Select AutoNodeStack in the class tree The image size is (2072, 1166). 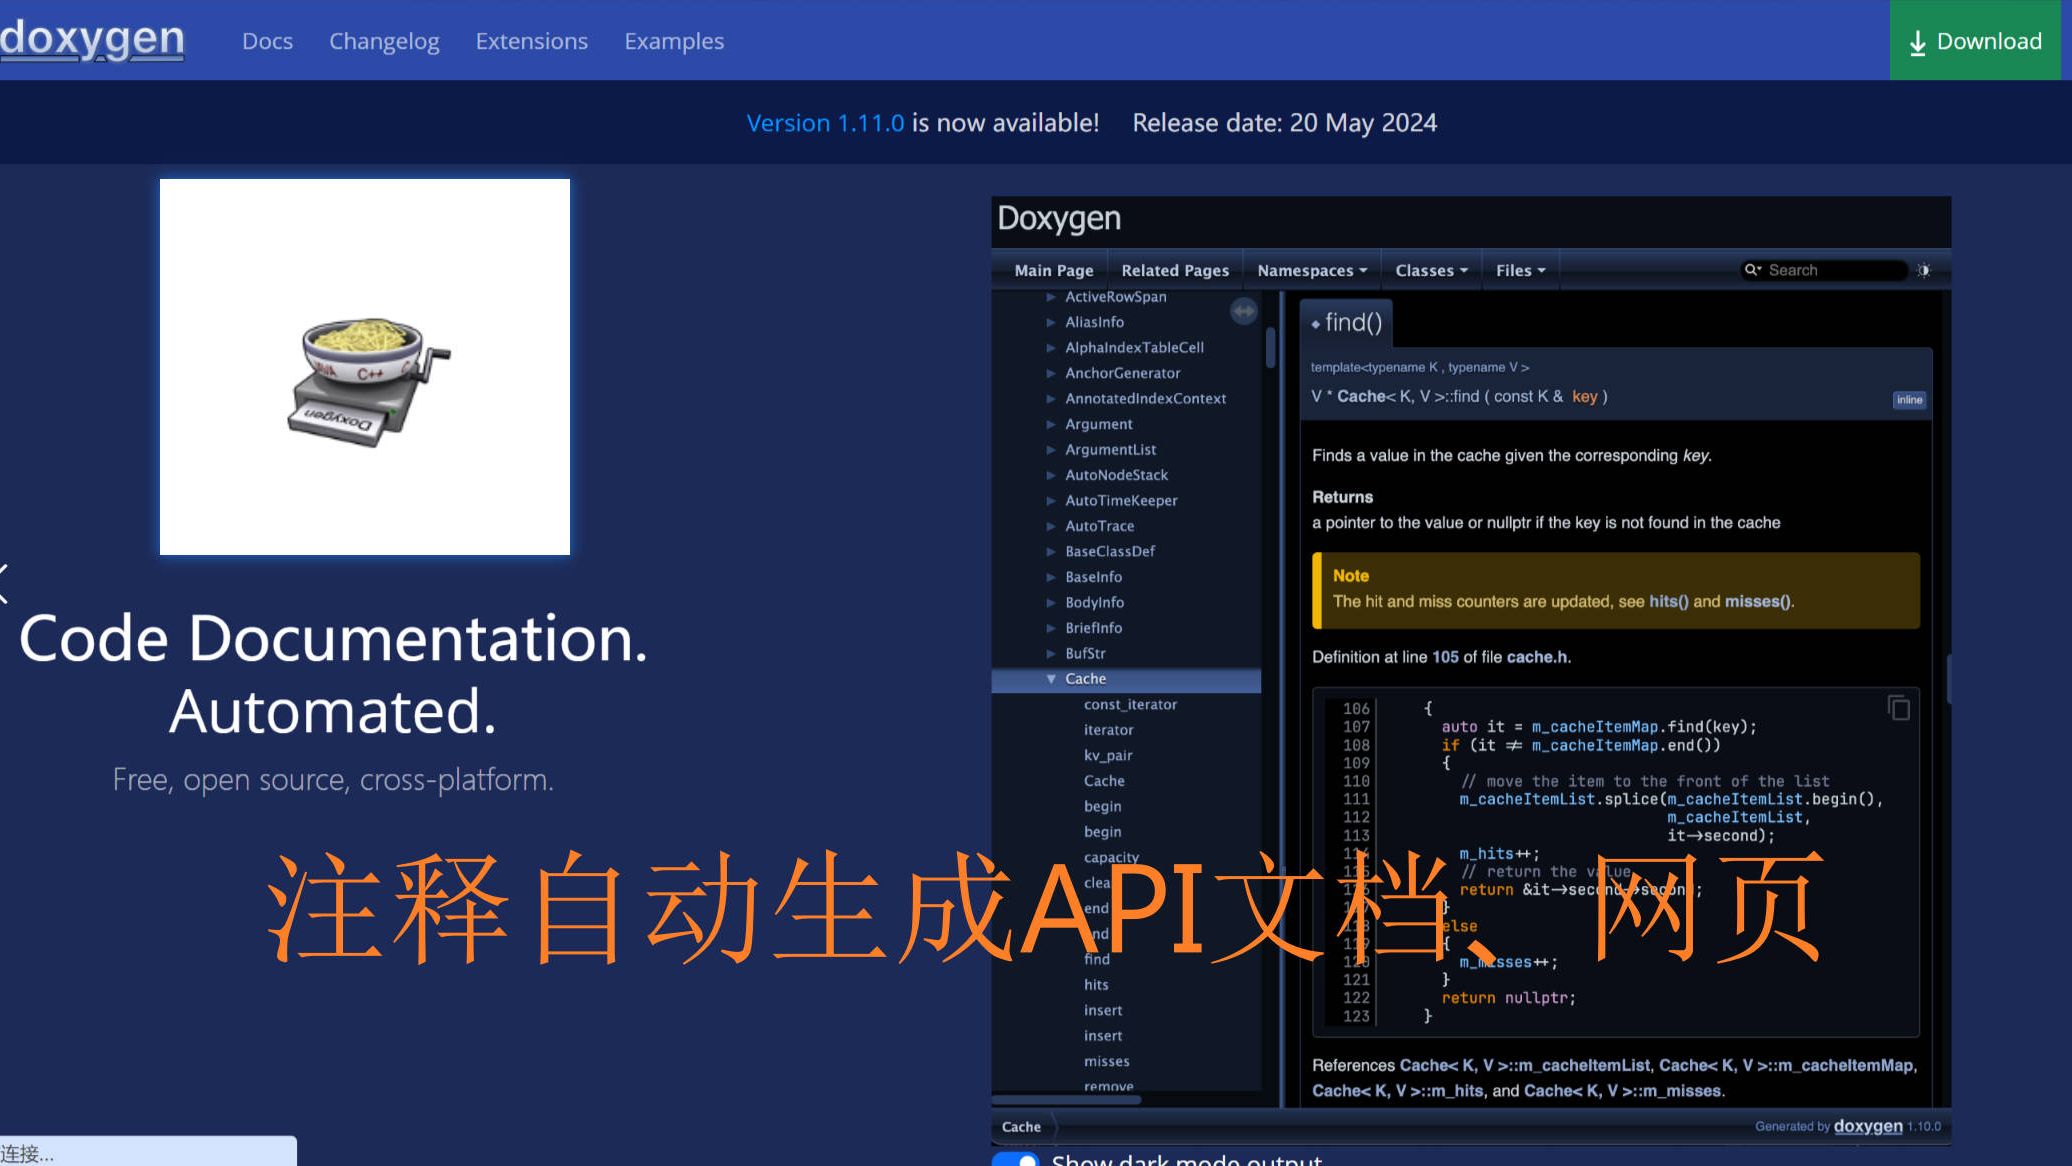tap(1116, 475)
